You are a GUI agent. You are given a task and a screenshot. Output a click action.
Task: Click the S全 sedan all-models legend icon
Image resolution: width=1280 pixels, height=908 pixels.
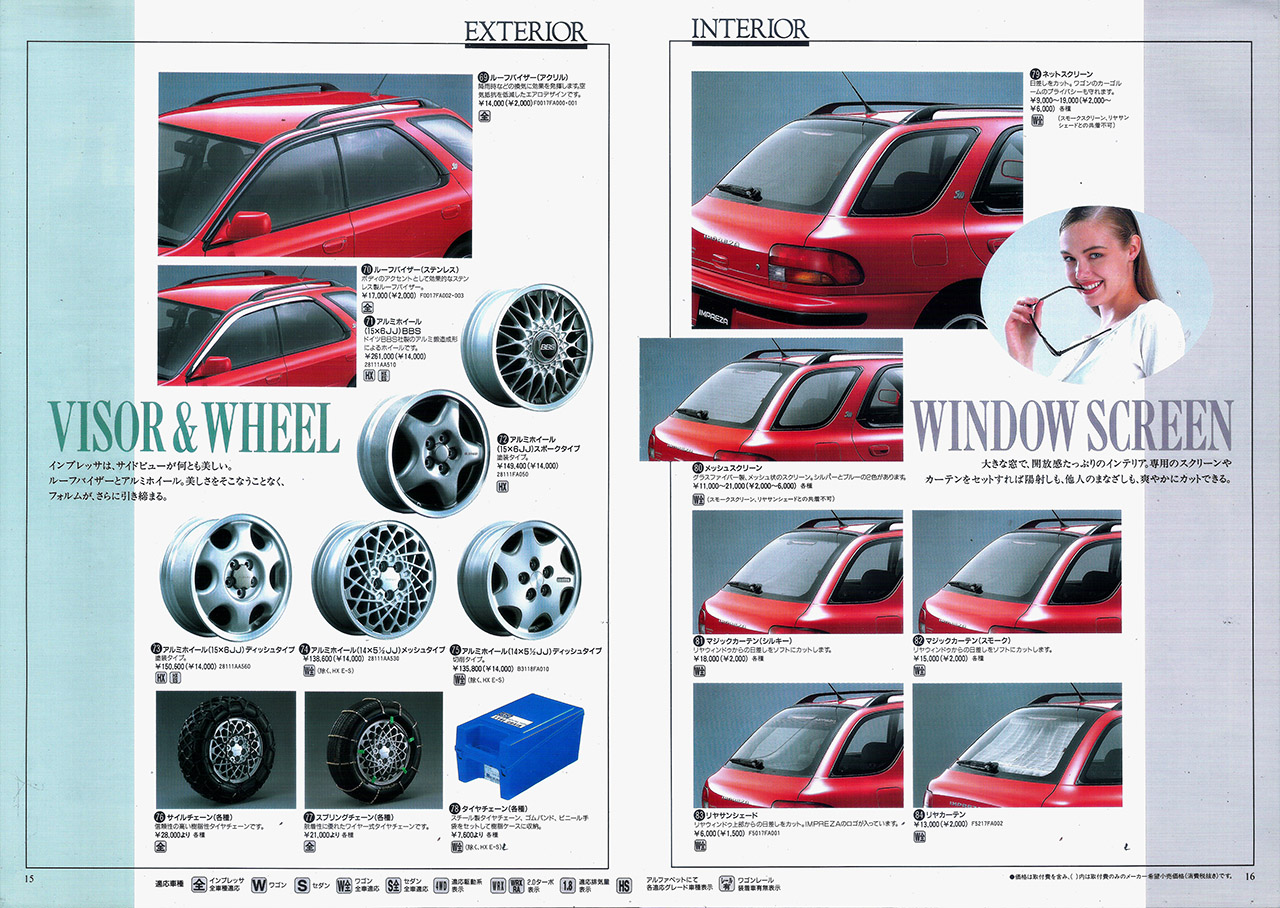pyautogui.click(x=394, y=885)
